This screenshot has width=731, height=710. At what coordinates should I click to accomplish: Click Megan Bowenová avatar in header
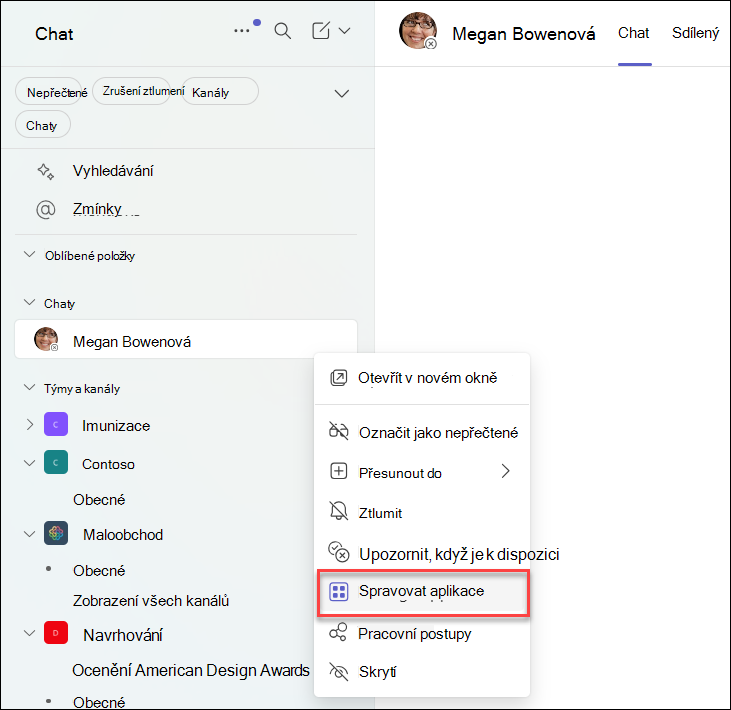pos(418,31)
